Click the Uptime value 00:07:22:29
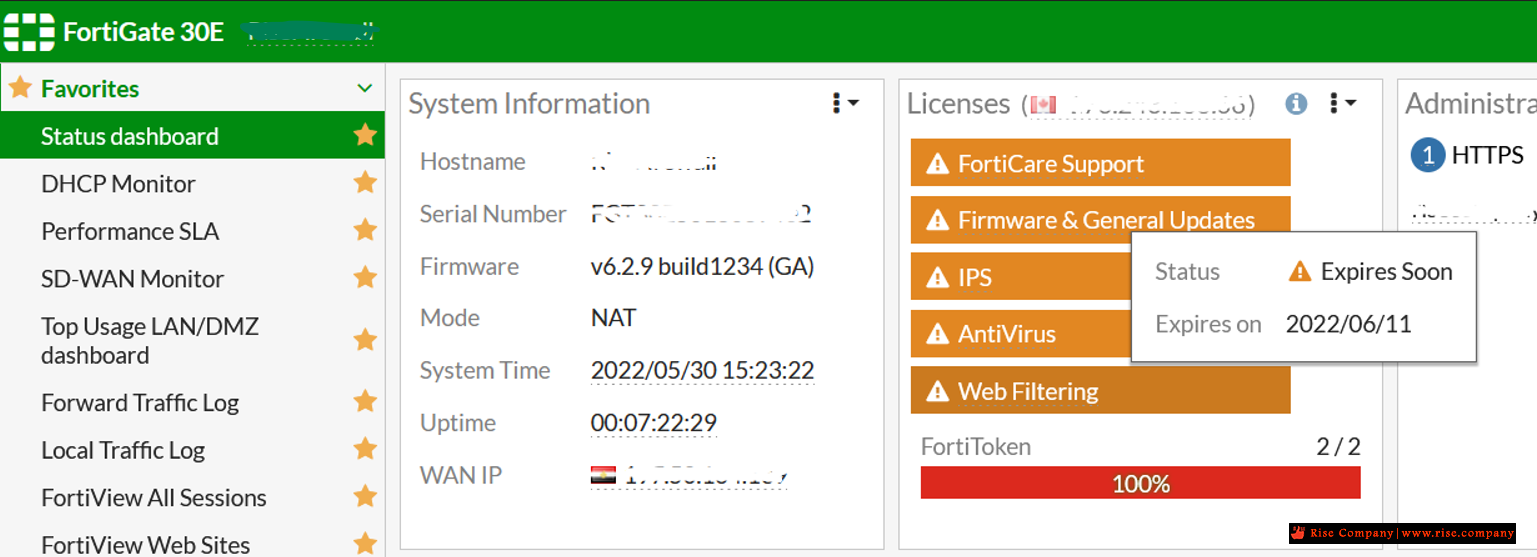Viewport: 1537px width, 557px height. click(654, 422)
